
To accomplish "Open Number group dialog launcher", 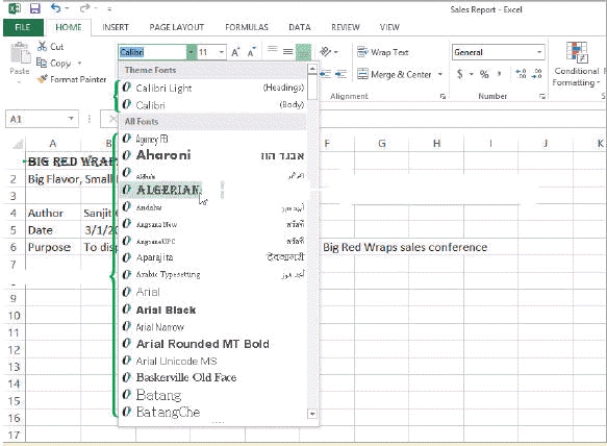I will 542,96.
